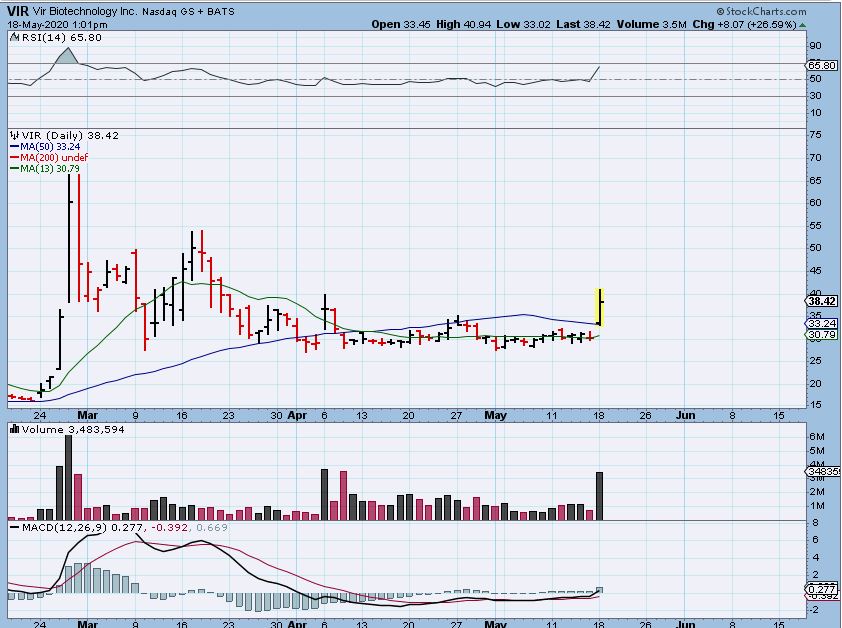This screenshot has width=842, height=628.
Task: Click 'Nasdaq GS + BATS' exchange label
Action: tap(188, 11)
